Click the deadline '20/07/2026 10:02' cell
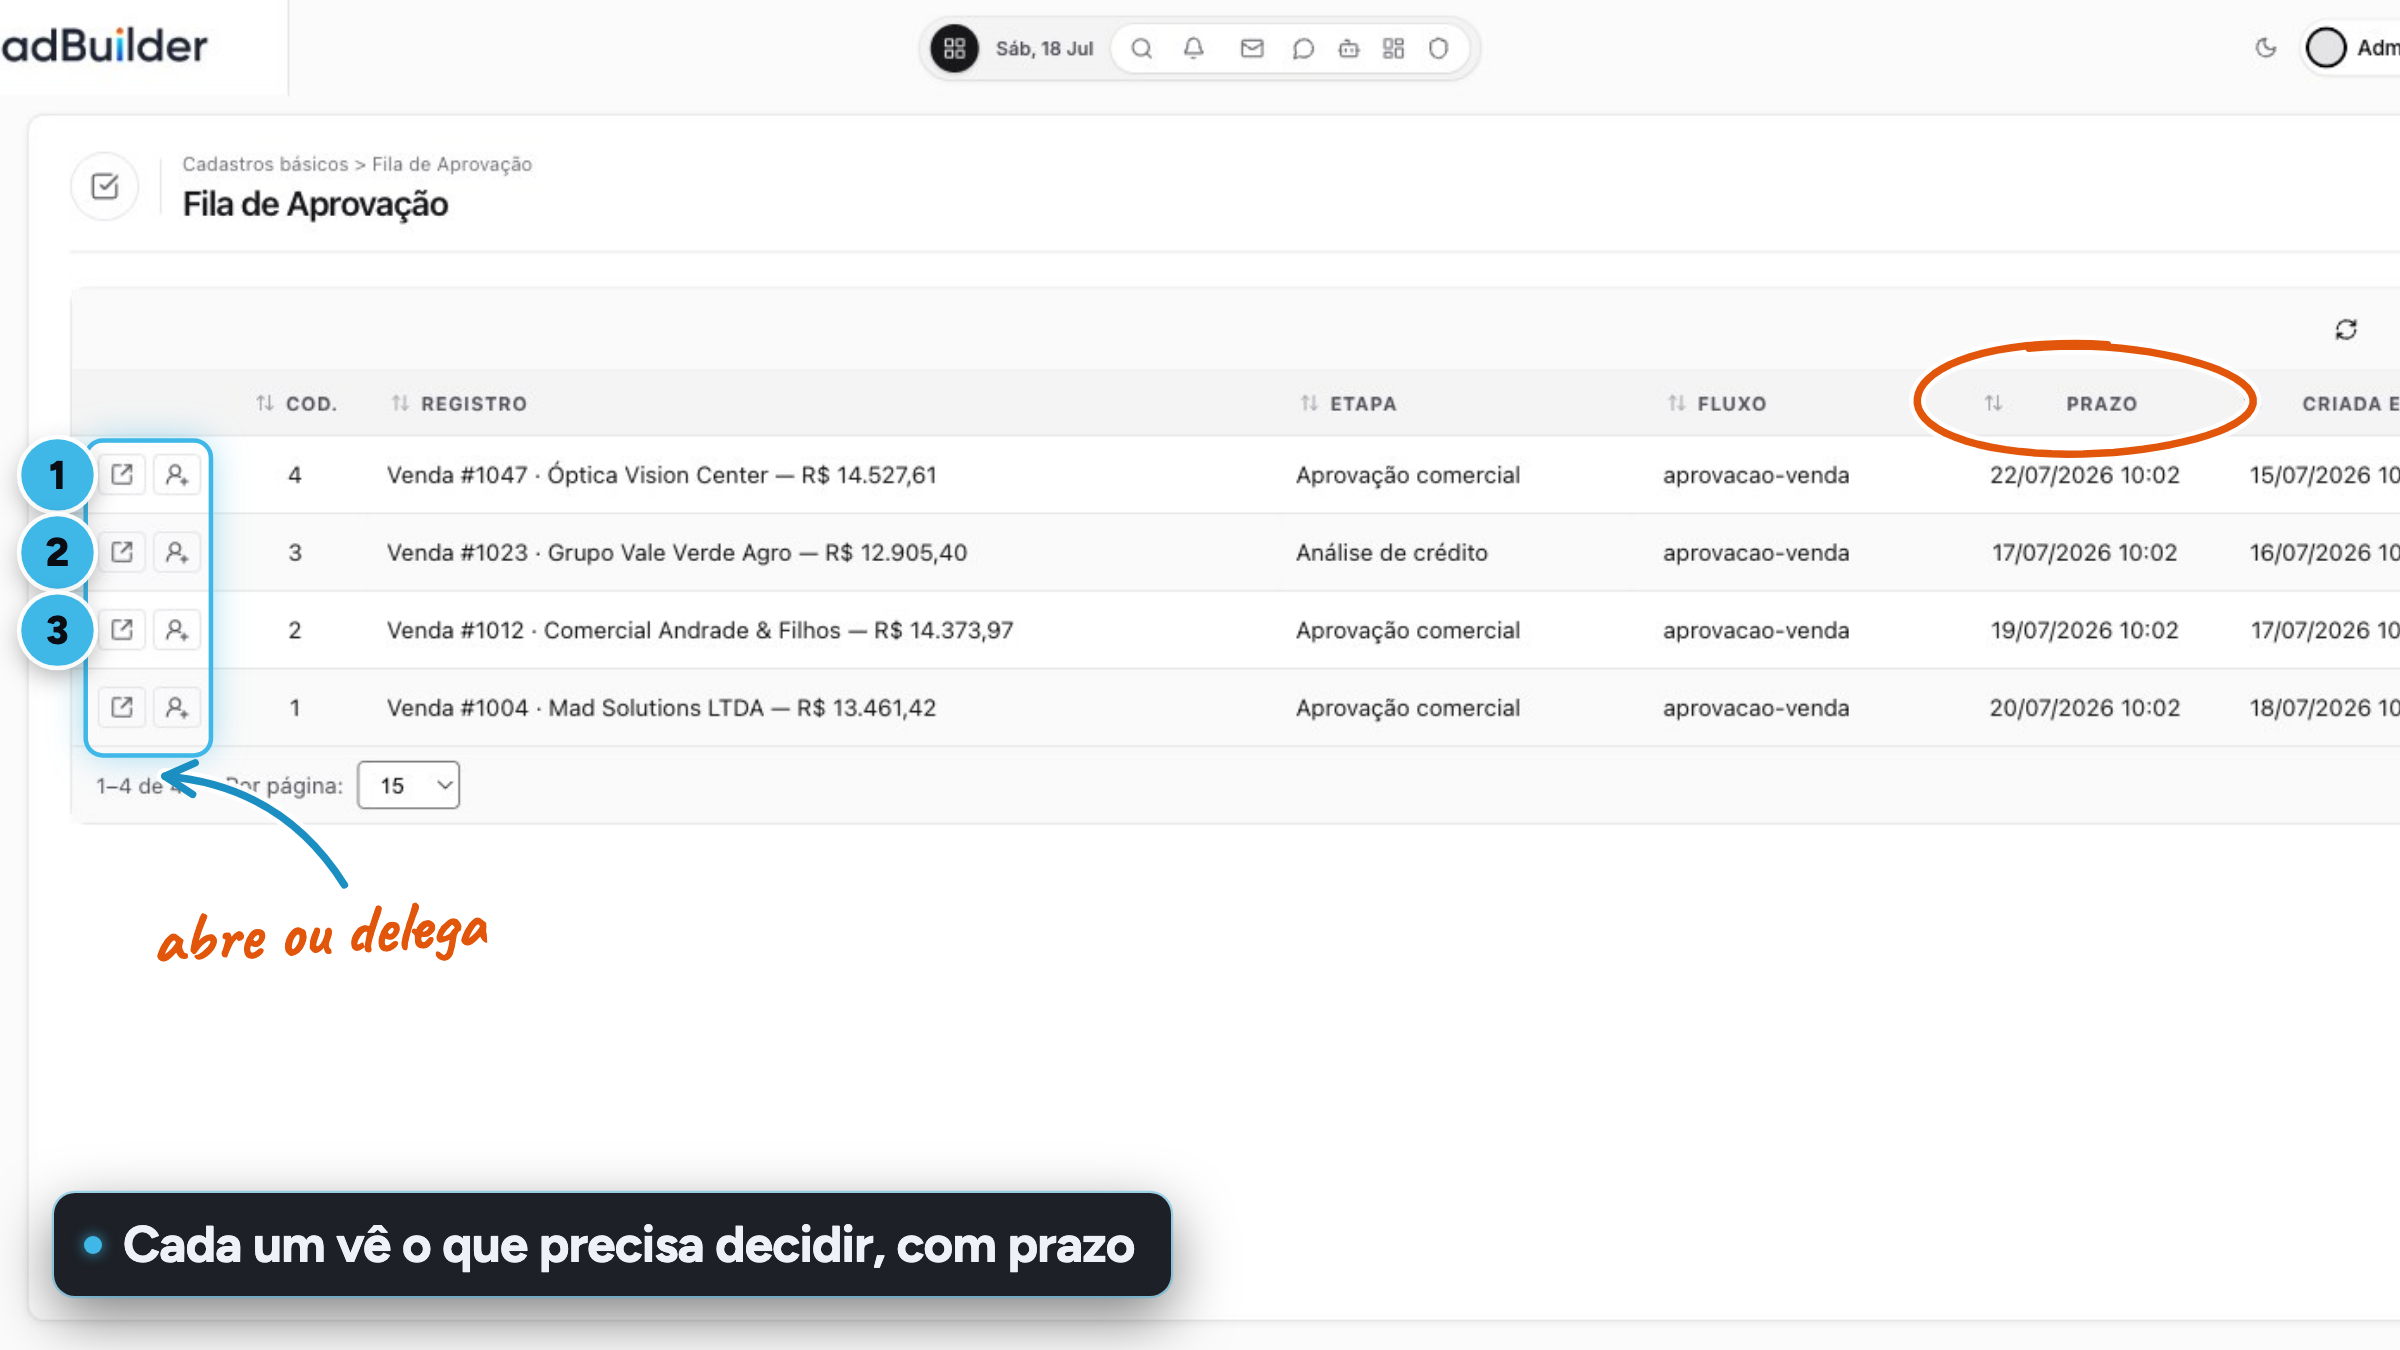The image size is (2400, 1350). point(2084,708)
